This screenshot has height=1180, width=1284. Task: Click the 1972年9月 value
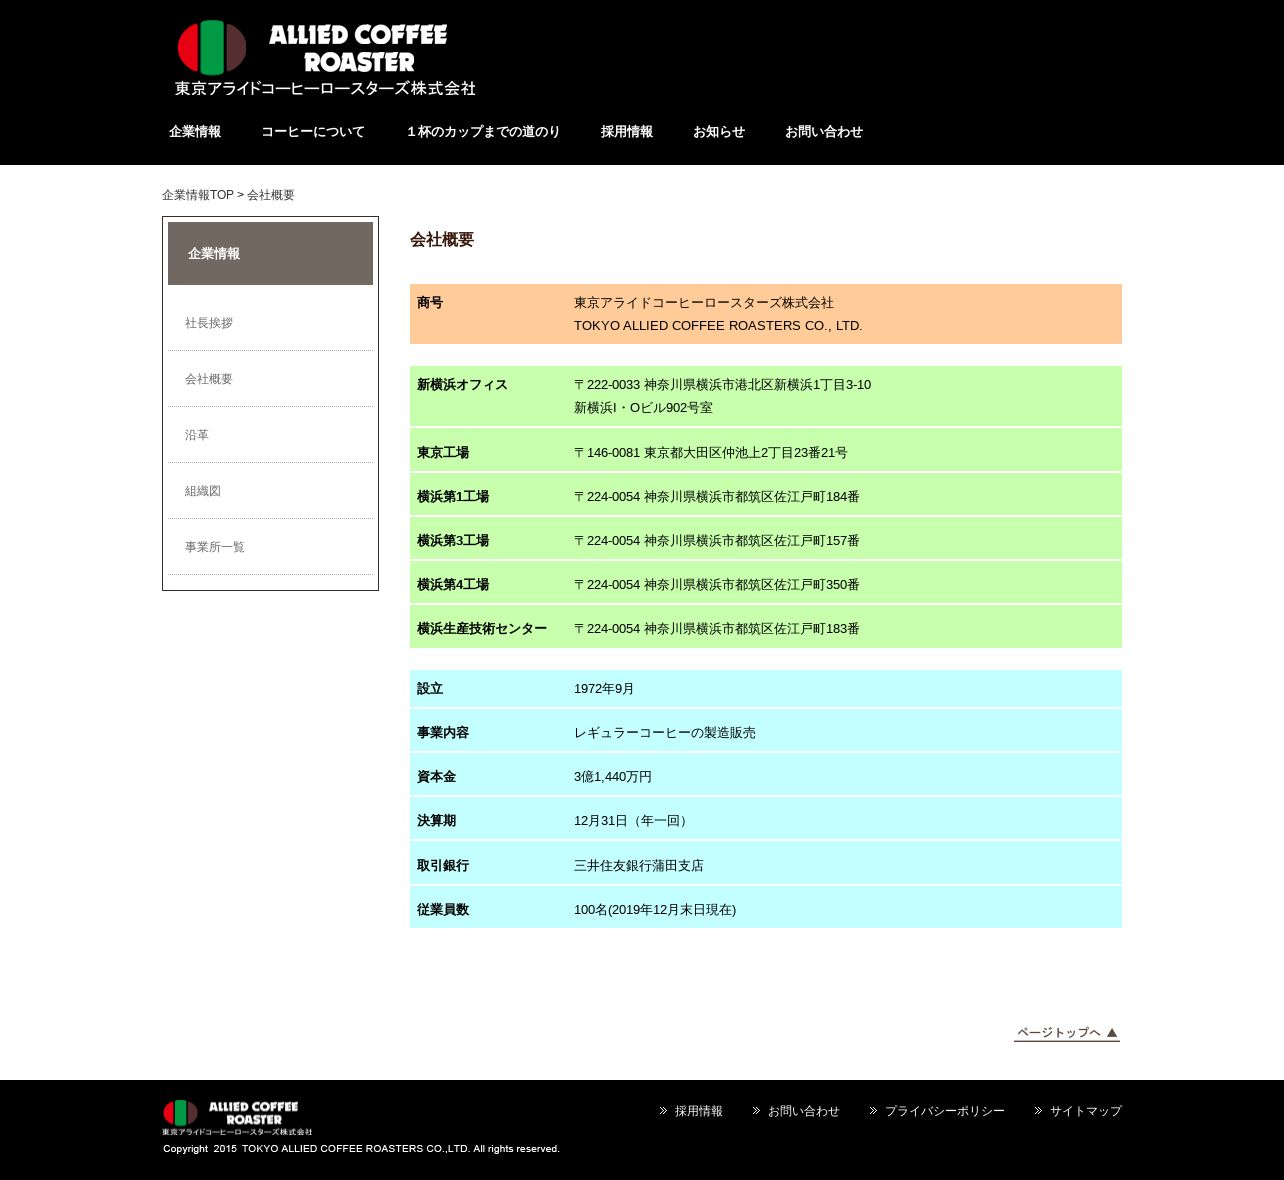604,689
